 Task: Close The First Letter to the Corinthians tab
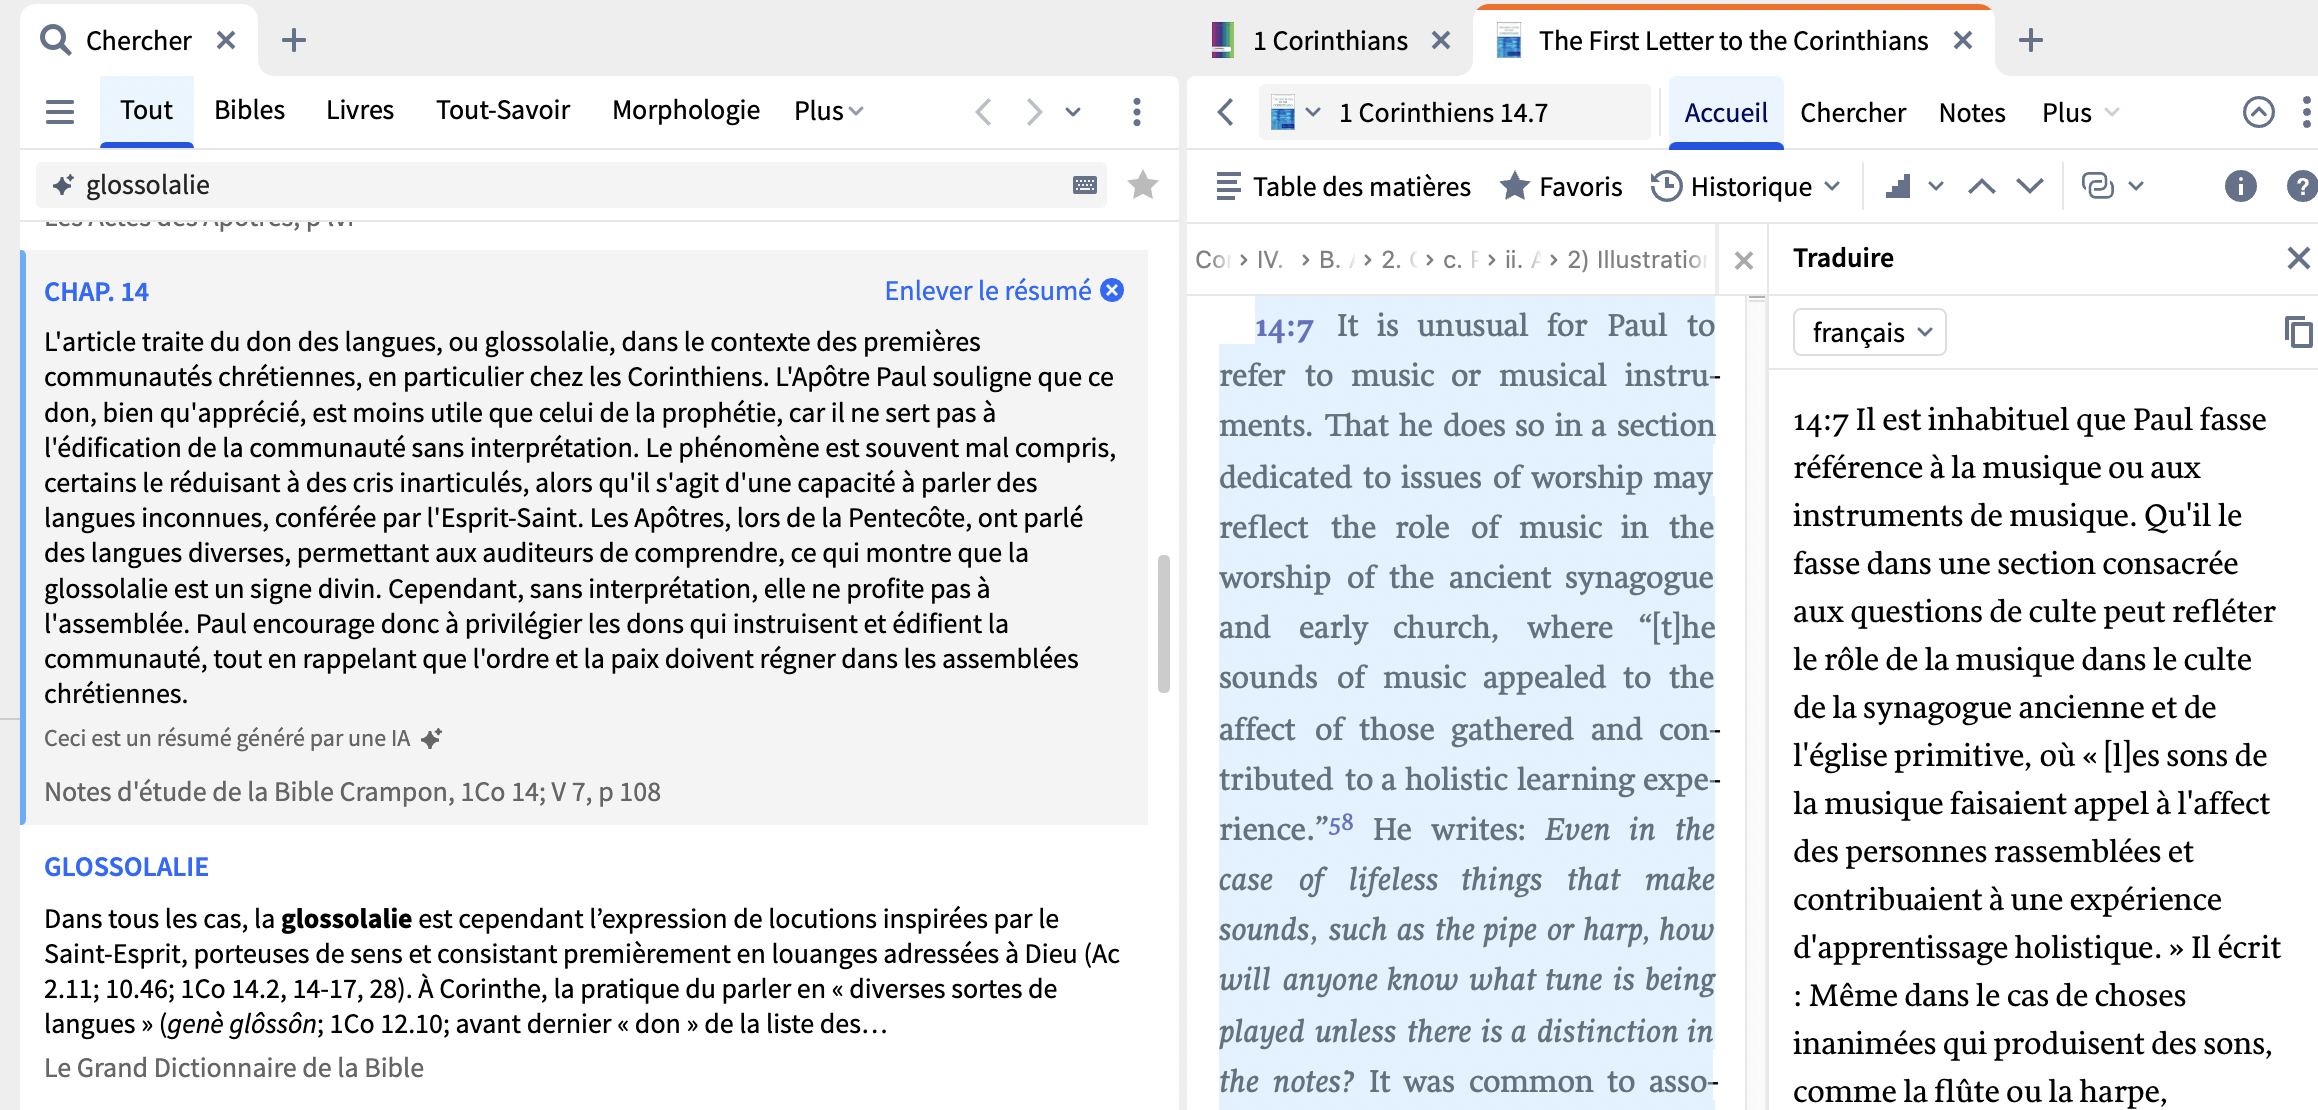pos(1962,40)
